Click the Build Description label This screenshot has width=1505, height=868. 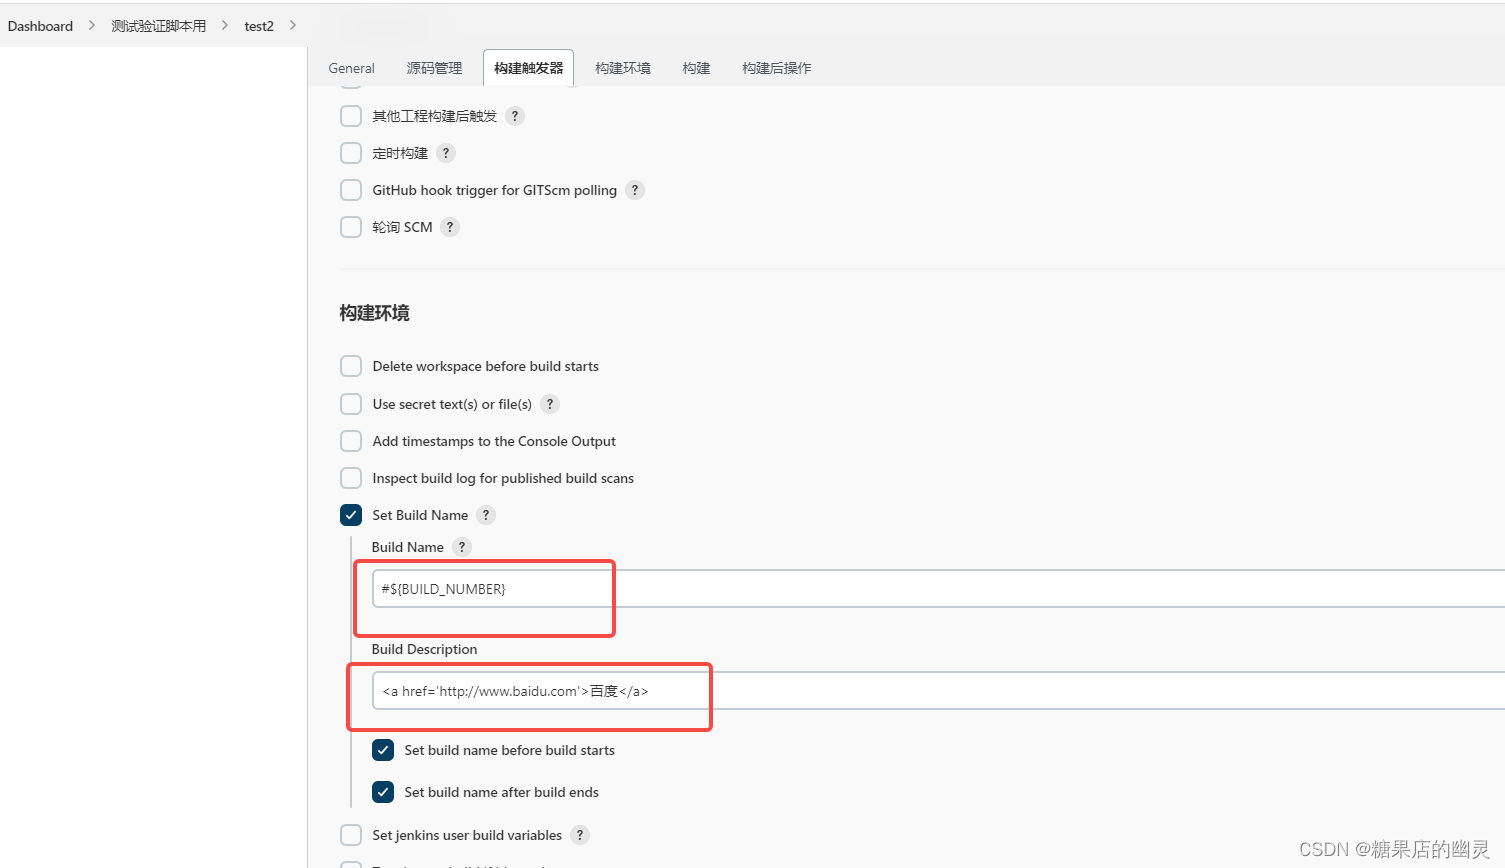coord(424,649)
